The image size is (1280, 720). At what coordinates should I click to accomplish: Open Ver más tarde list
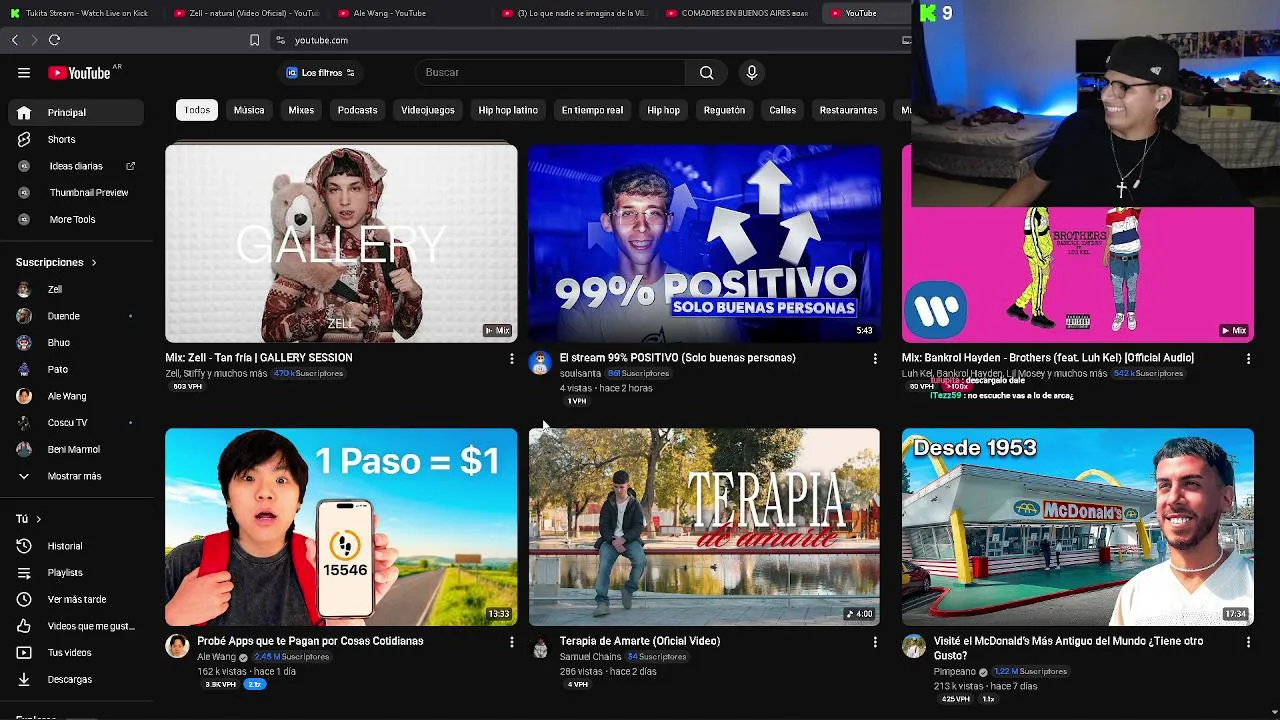[x=76, y=599]
